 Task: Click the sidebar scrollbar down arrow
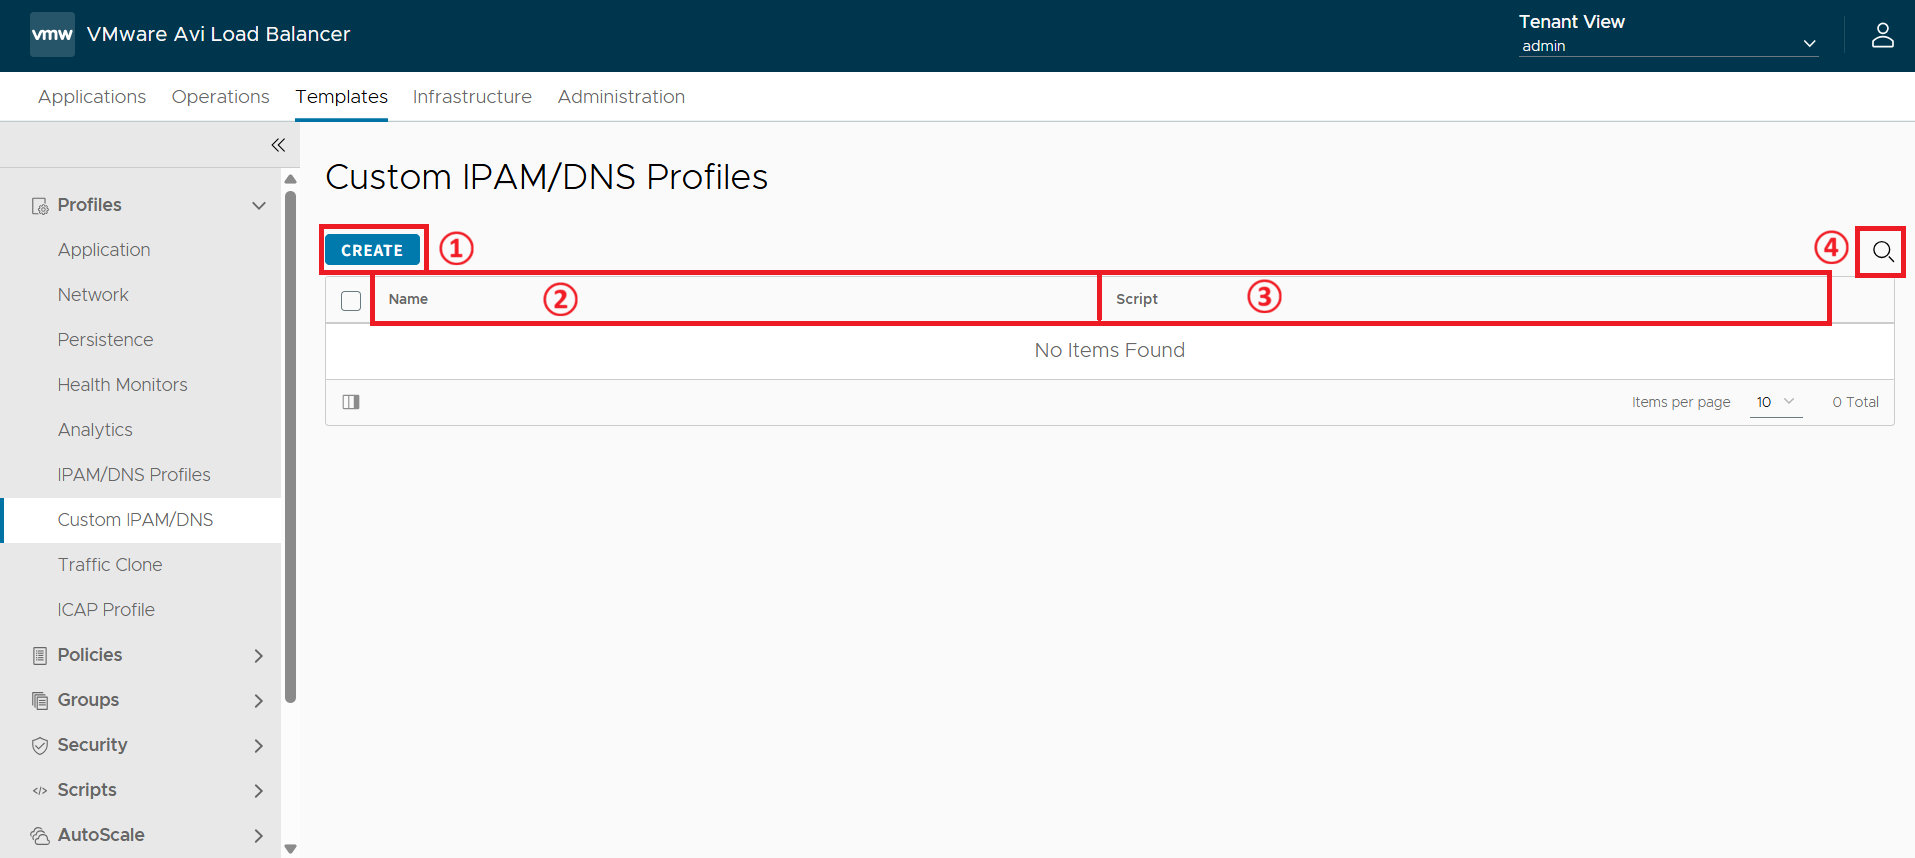click(x=290, y=849)
